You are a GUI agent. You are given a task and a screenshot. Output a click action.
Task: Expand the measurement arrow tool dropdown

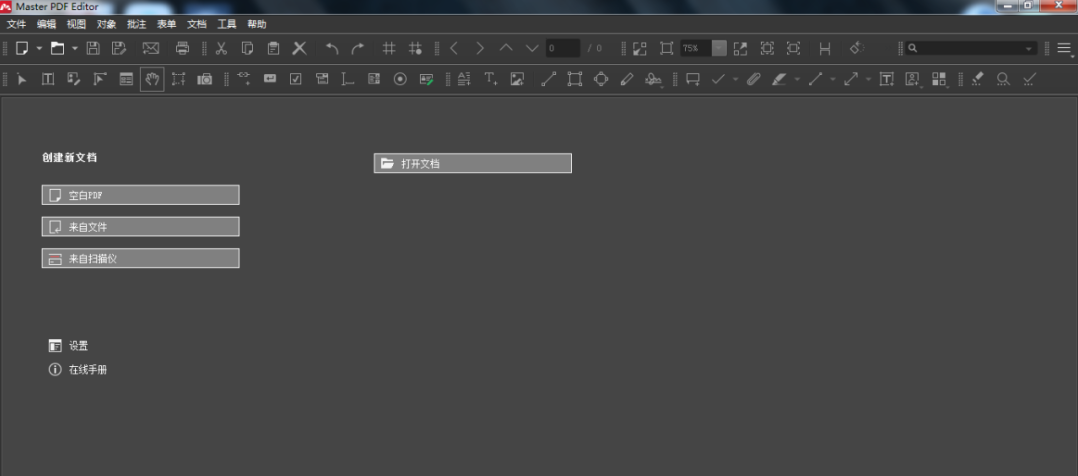pos(868,79)
